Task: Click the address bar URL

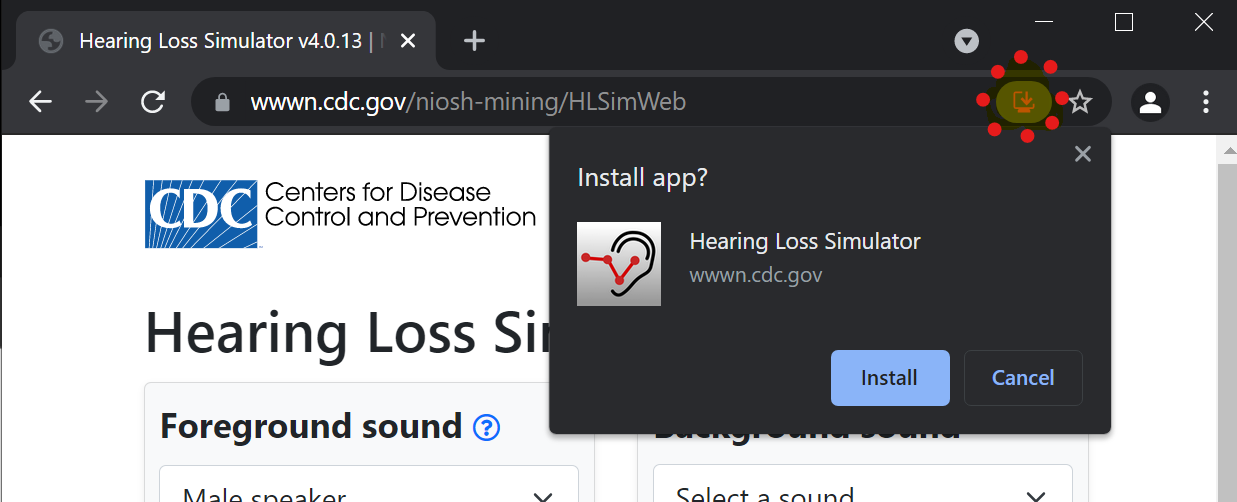Action: coord(468,102)
